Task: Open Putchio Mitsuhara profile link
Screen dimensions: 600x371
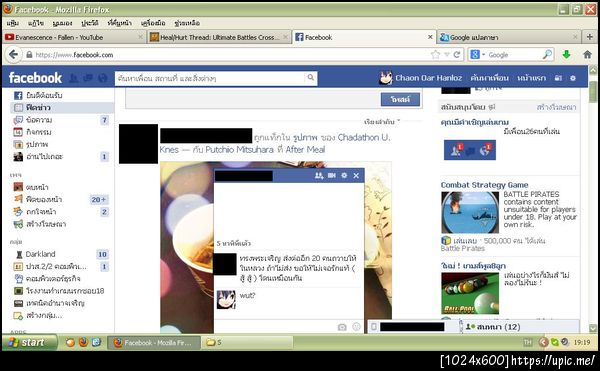Action: click(x=240, y=150)
